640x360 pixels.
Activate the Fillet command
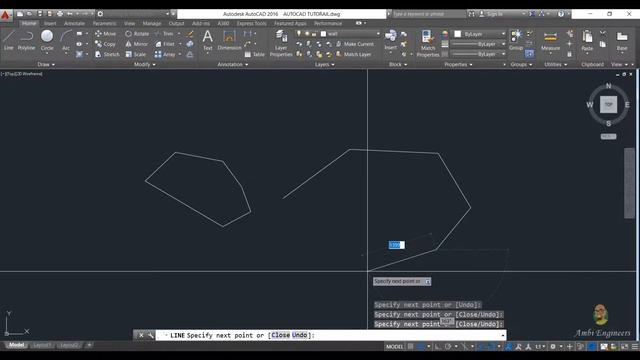click(165, 44)
